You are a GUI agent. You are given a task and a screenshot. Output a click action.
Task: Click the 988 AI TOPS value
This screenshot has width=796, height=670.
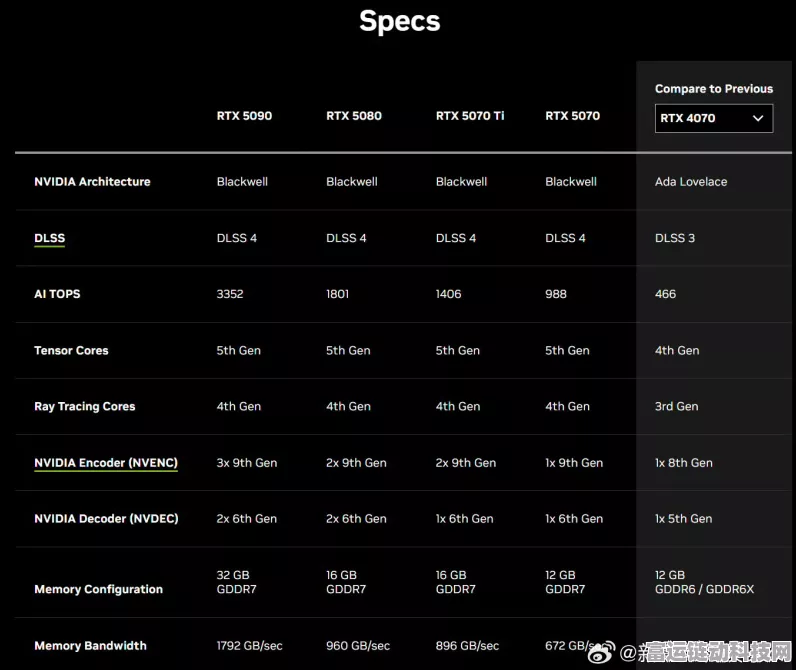pos(556,294)
